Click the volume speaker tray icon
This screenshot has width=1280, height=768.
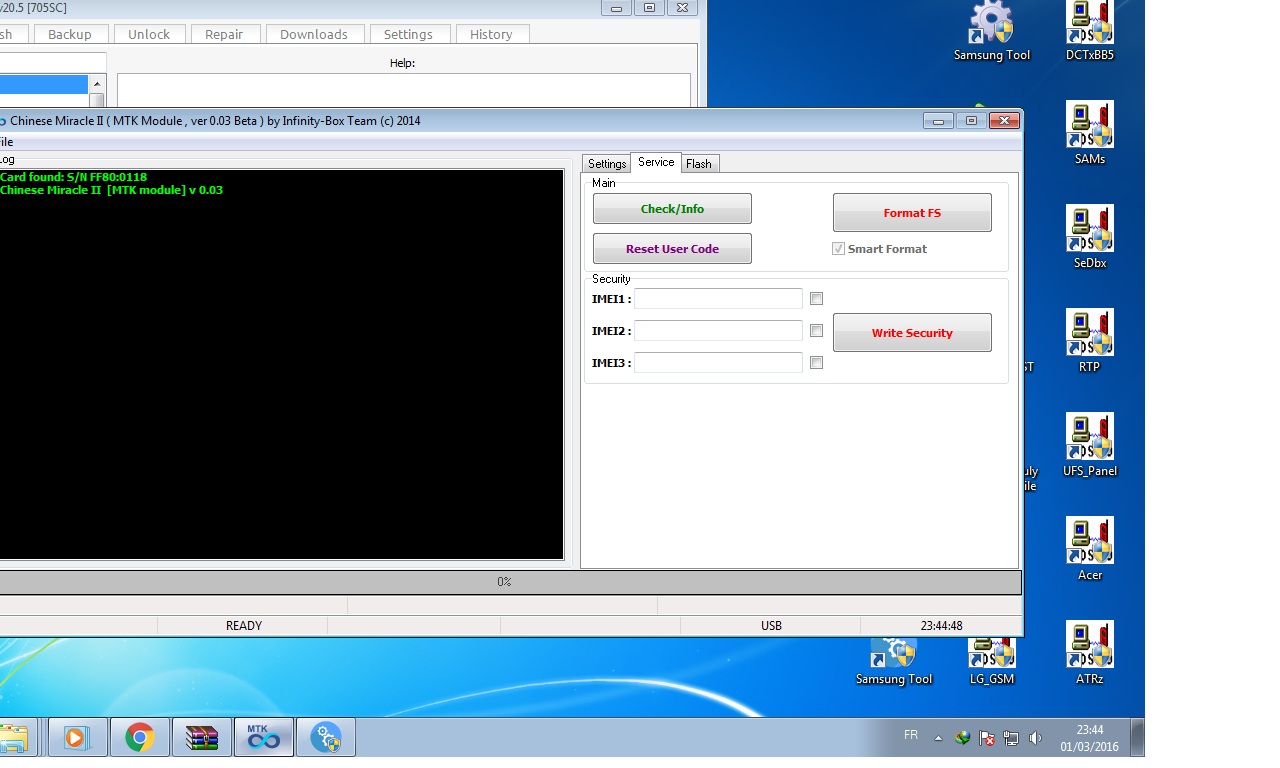click(1035, 738)
